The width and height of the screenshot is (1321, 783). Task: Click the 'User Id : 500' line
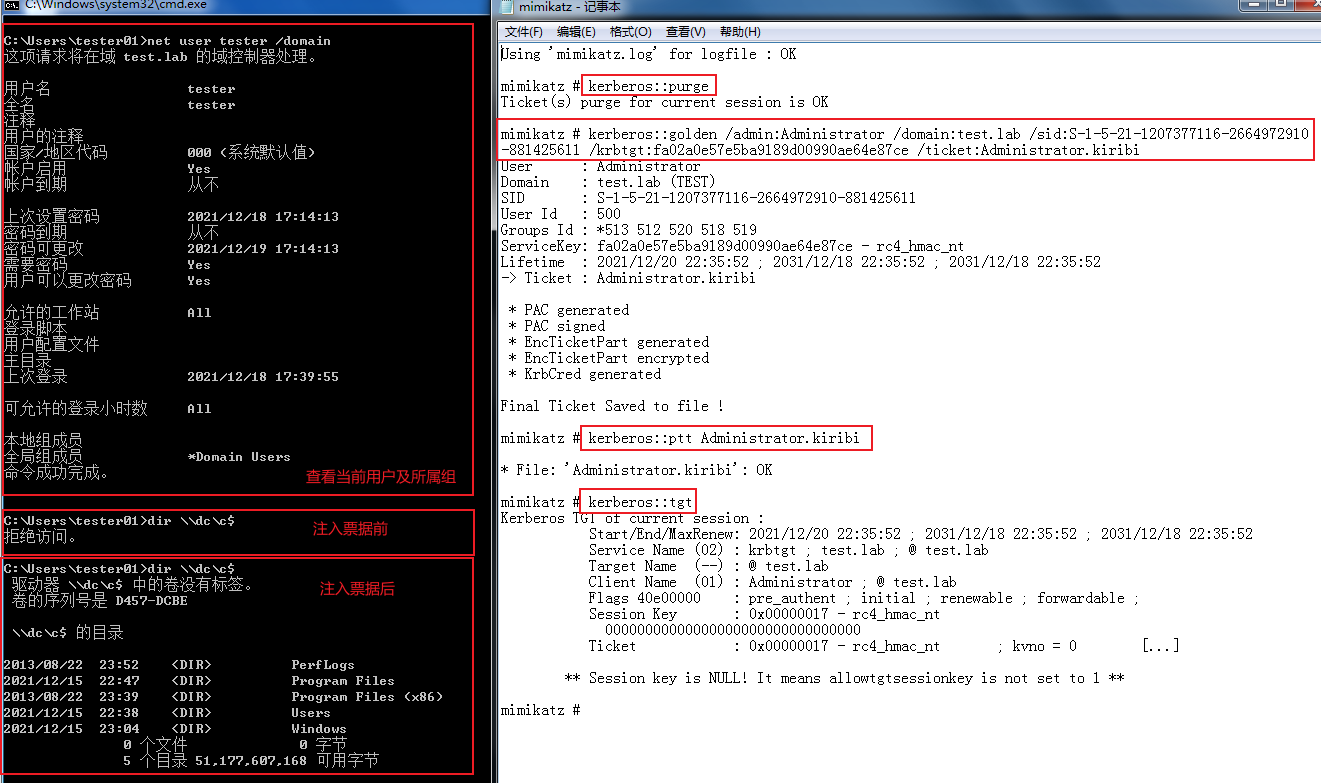[x=560, y=214]
